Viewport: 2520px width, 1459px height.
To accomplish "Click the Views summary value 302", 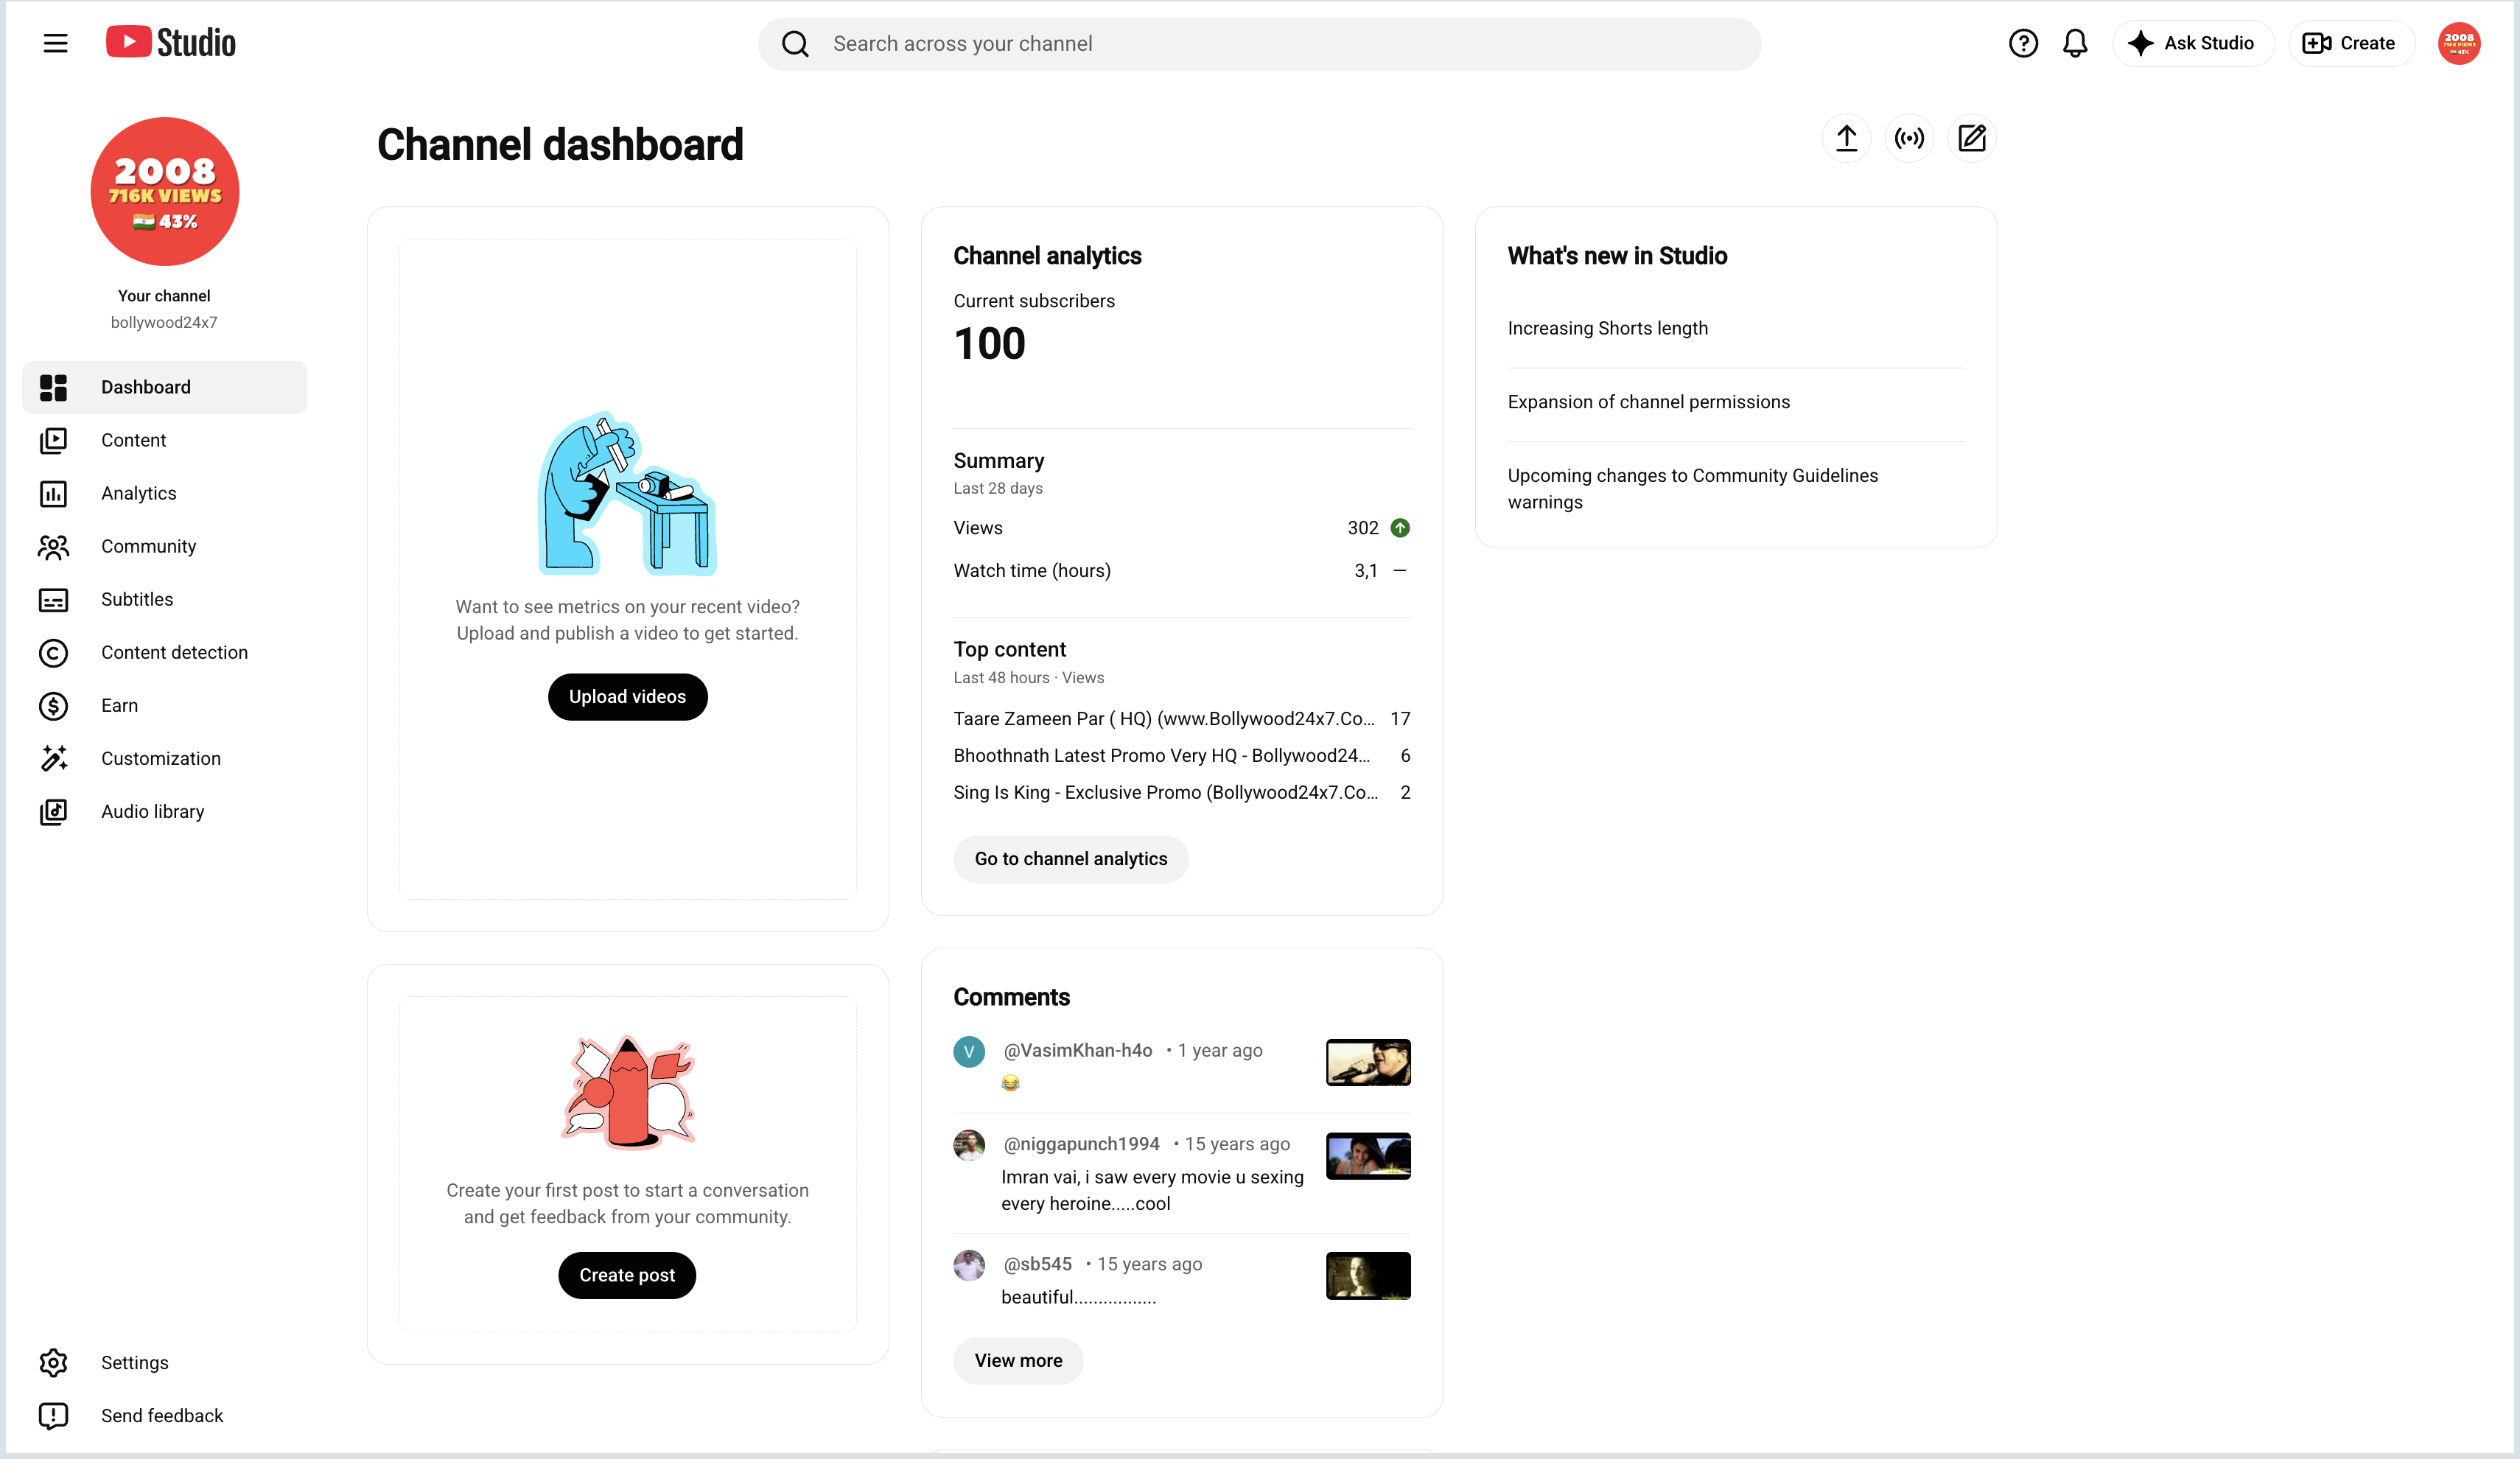I will click(x=1362, y=528).
